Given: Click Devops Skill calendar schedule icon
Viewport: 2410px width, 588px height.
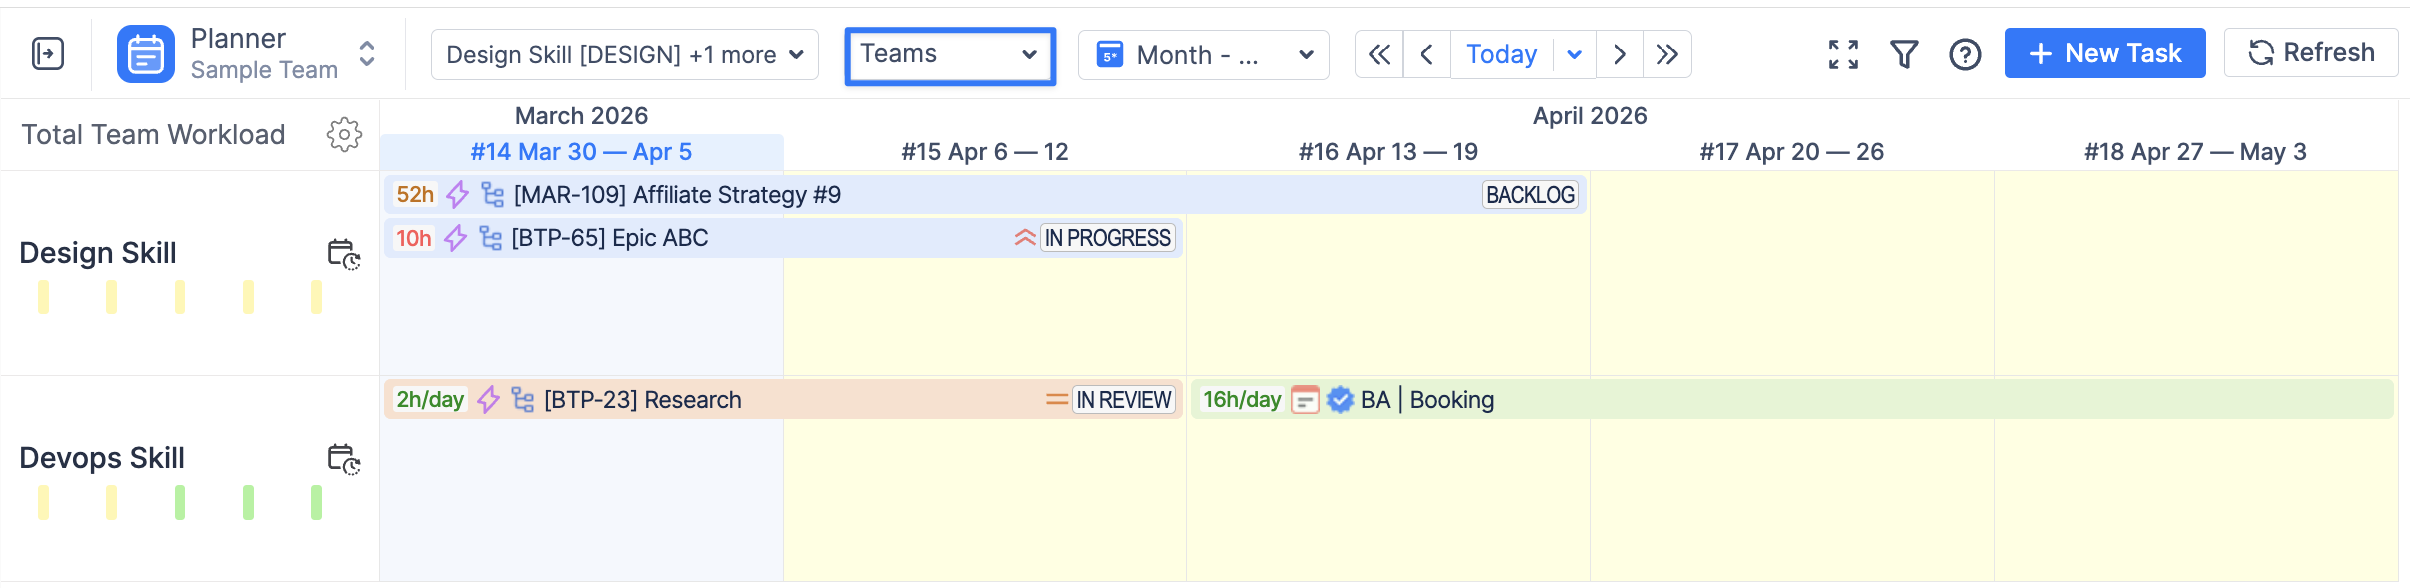Looking at the screenshot, I should click(344, 459).
